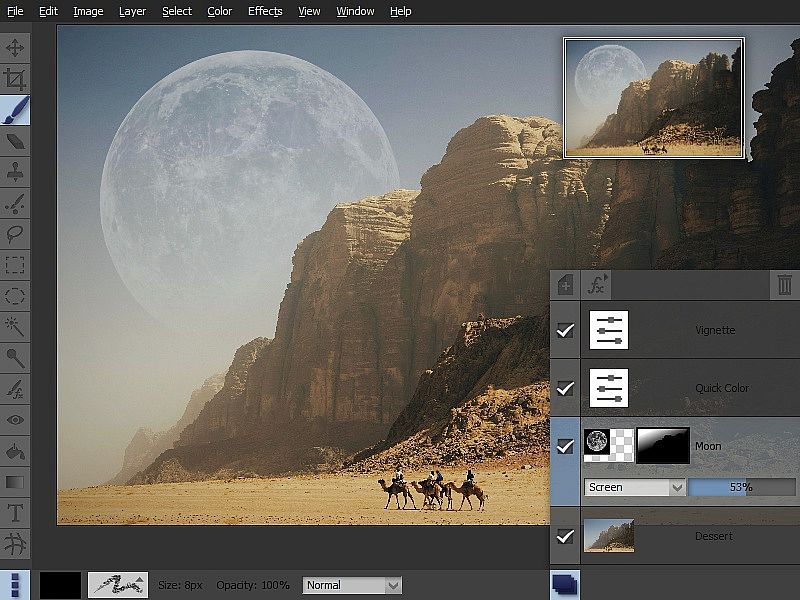Select the Move tool

15,47
